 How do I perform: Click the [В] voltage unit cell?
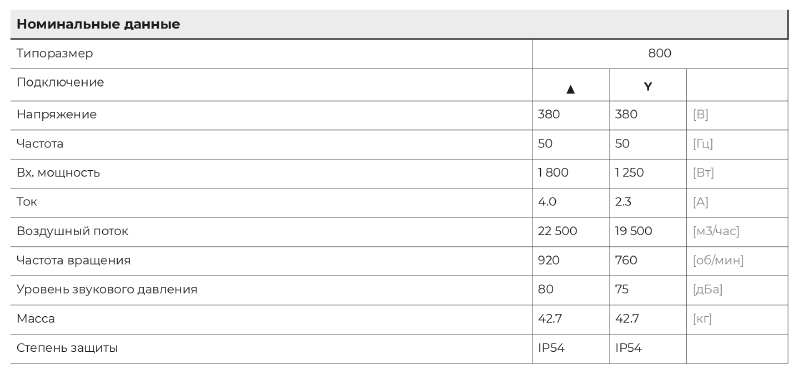[701, 114]
